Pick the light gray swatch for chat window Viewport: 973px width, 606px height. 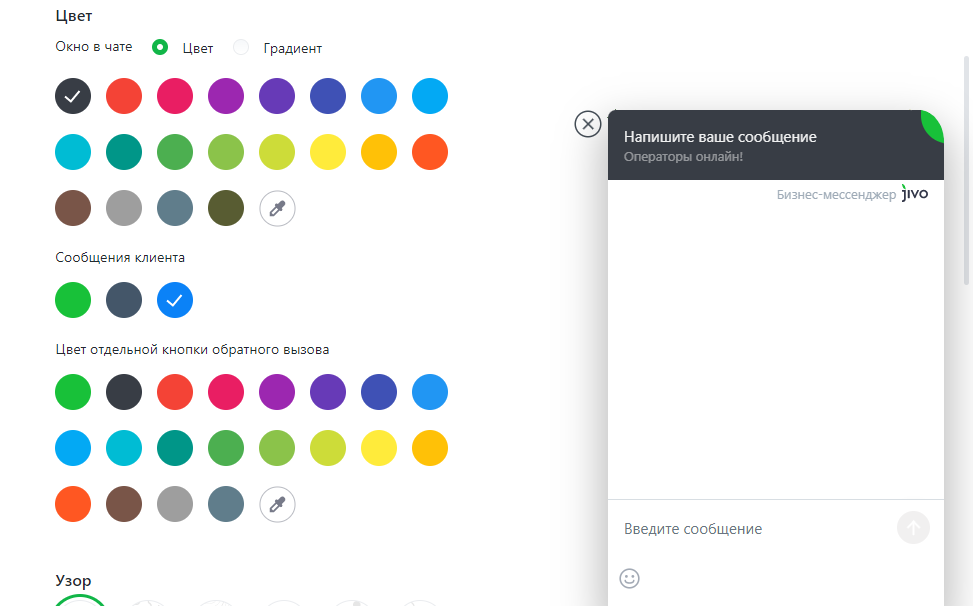click(x=124, y=208)
